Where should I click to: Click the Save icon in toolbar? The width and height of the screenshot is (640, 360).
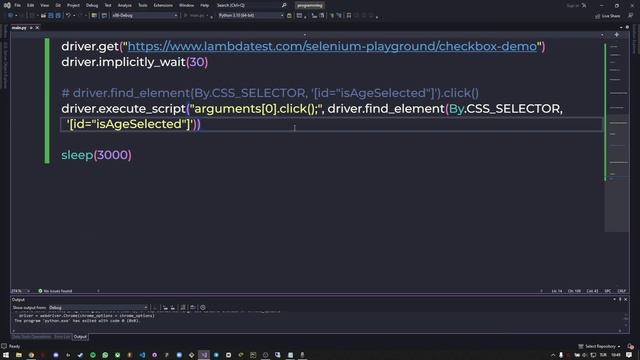(51, 16)
